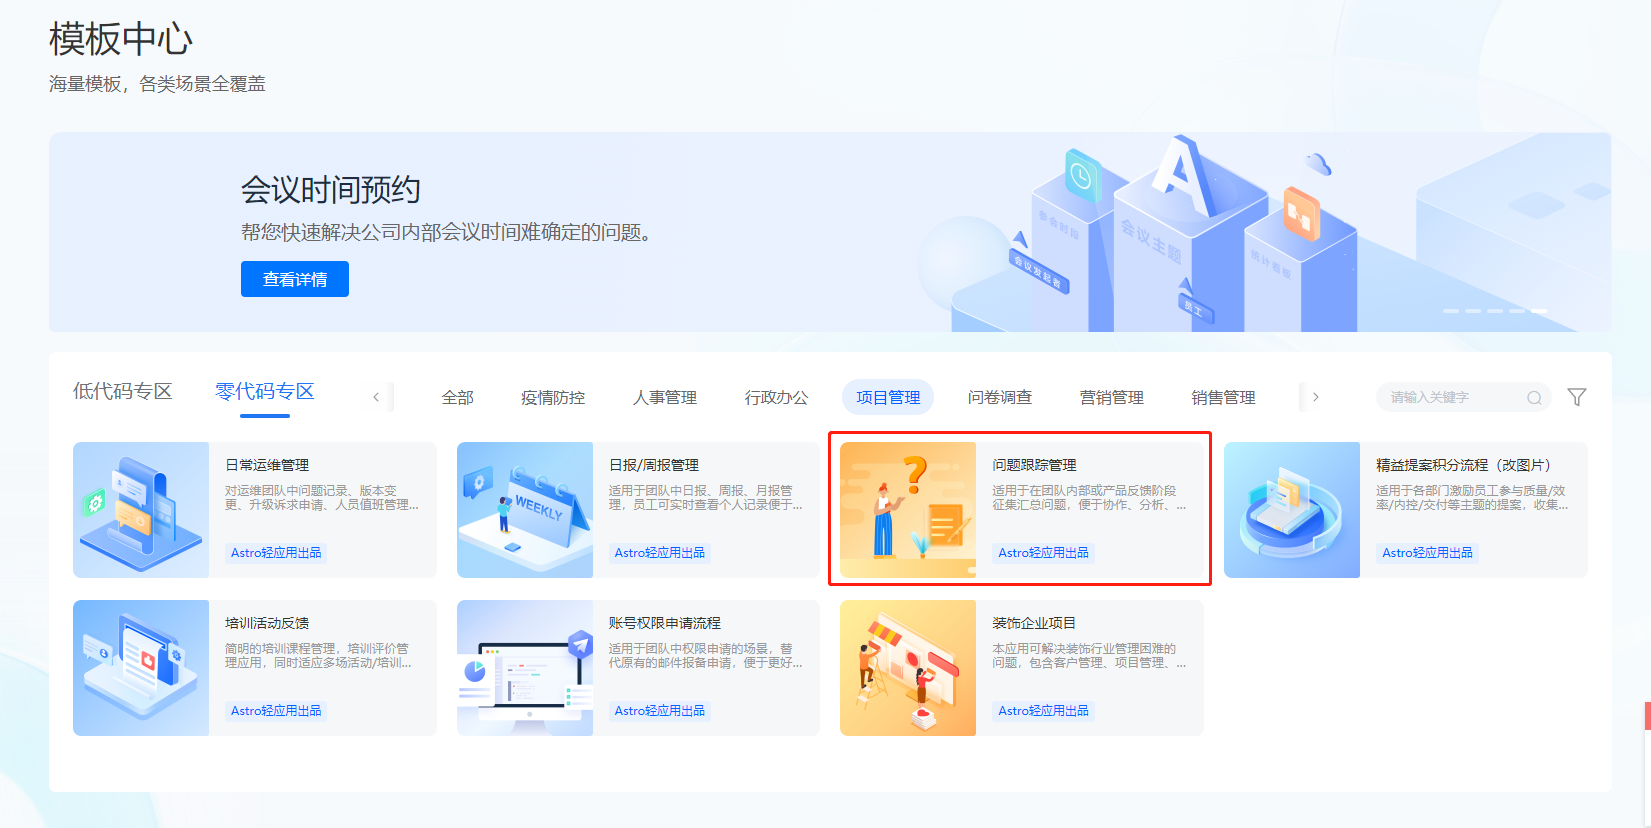Click the 日报/周报管理 title
The image size is (1651, 828).
coord(654,465)
